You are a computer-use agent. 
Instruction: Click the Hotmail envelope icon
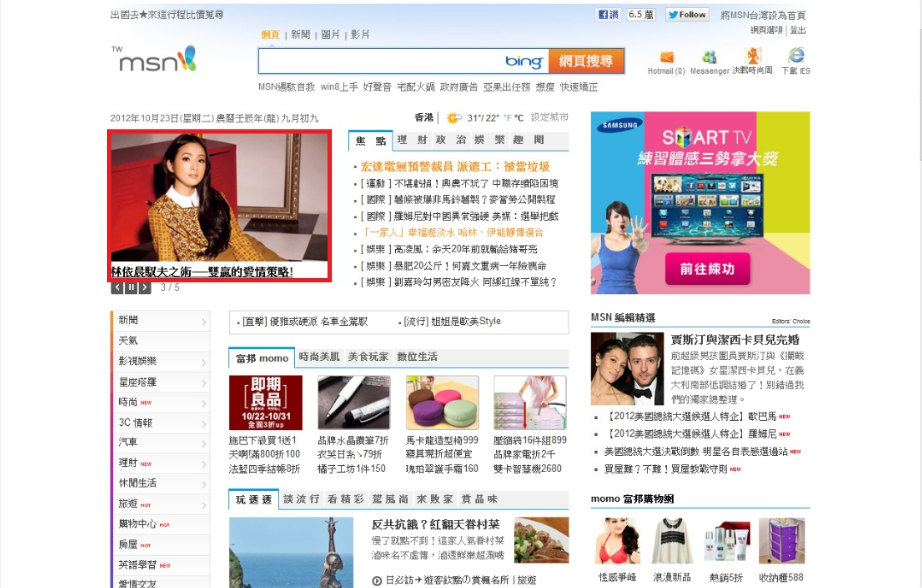pos(666,58)
